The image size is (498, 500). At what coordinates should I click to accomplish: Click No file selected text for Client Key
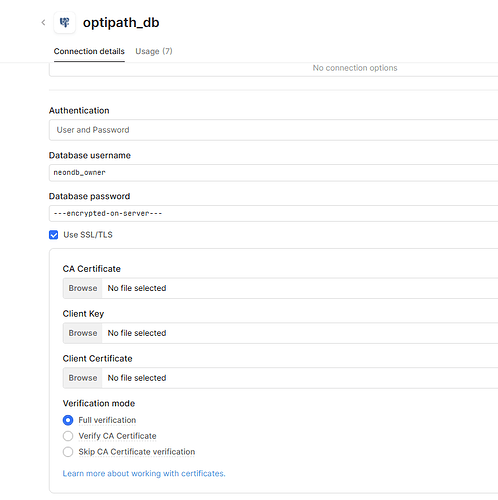pyautogui.click(x=137, y=333)
